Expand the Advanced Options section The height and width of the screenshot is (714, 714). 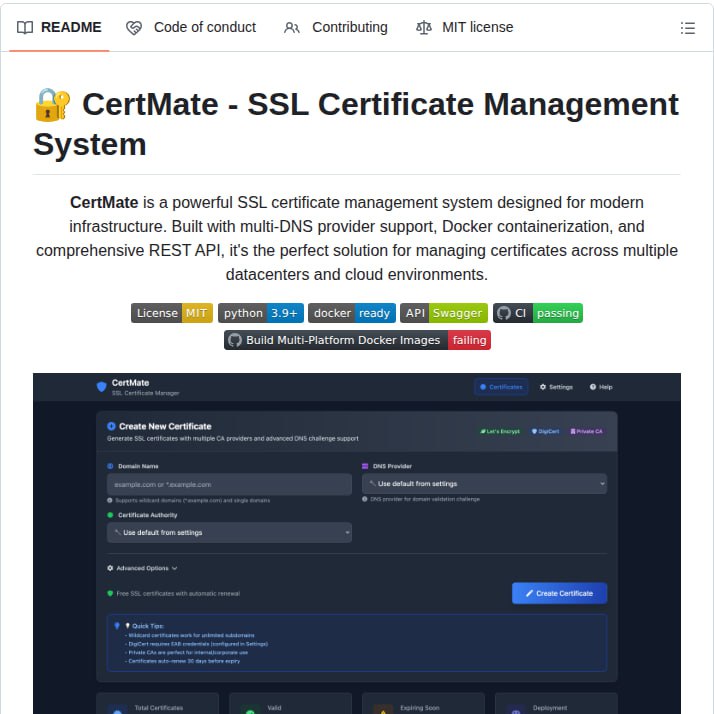coord(142,568)
